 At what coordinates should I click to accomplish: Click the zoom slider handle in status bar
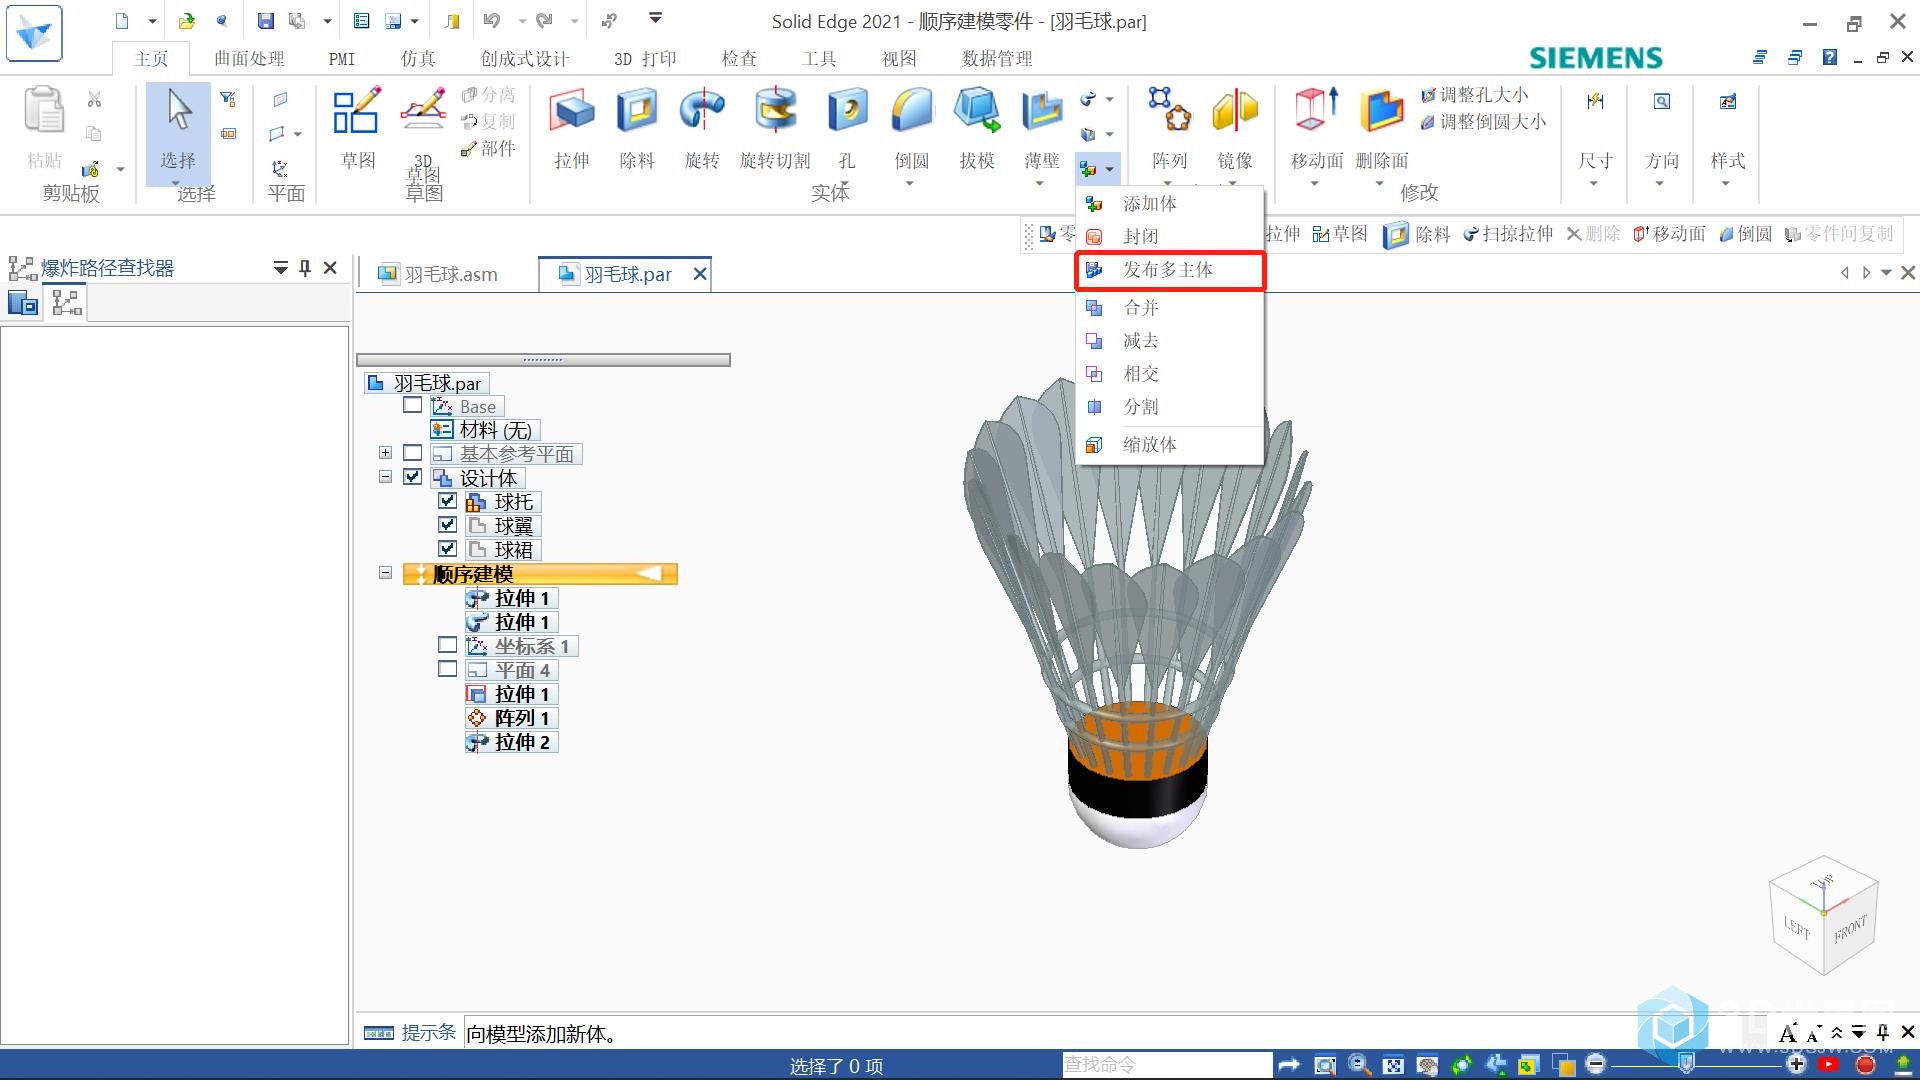(1686, 1065)
